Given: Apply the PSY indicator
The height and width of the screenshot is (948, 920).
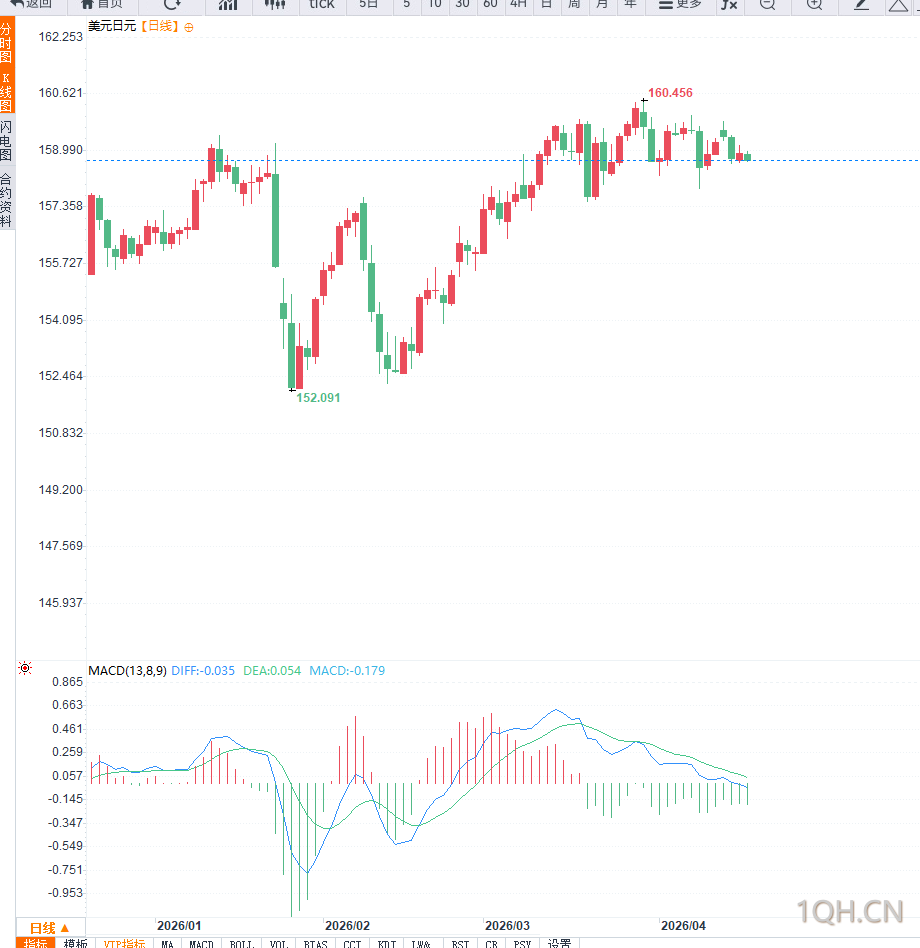Looking at the screenshot, I should point(522,943).
